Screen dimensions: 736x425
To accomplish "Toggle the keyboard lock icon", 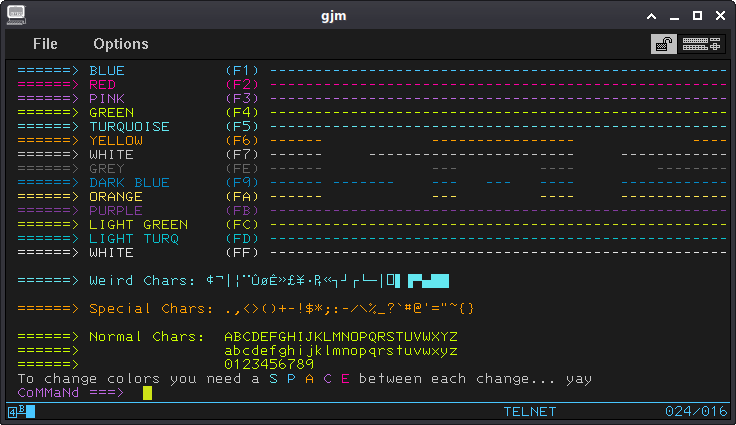I will [x=663, y=44].
